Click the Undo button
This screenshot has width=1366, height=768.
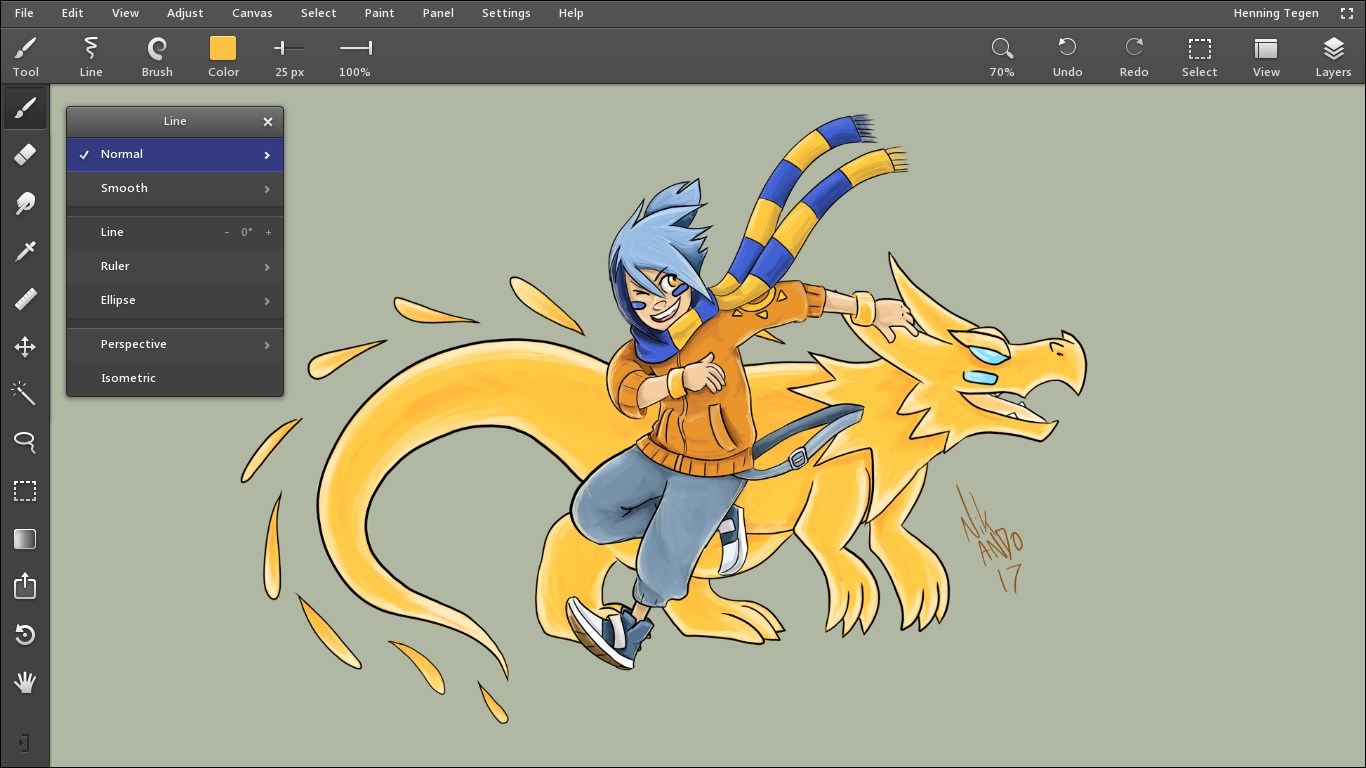1067,56
